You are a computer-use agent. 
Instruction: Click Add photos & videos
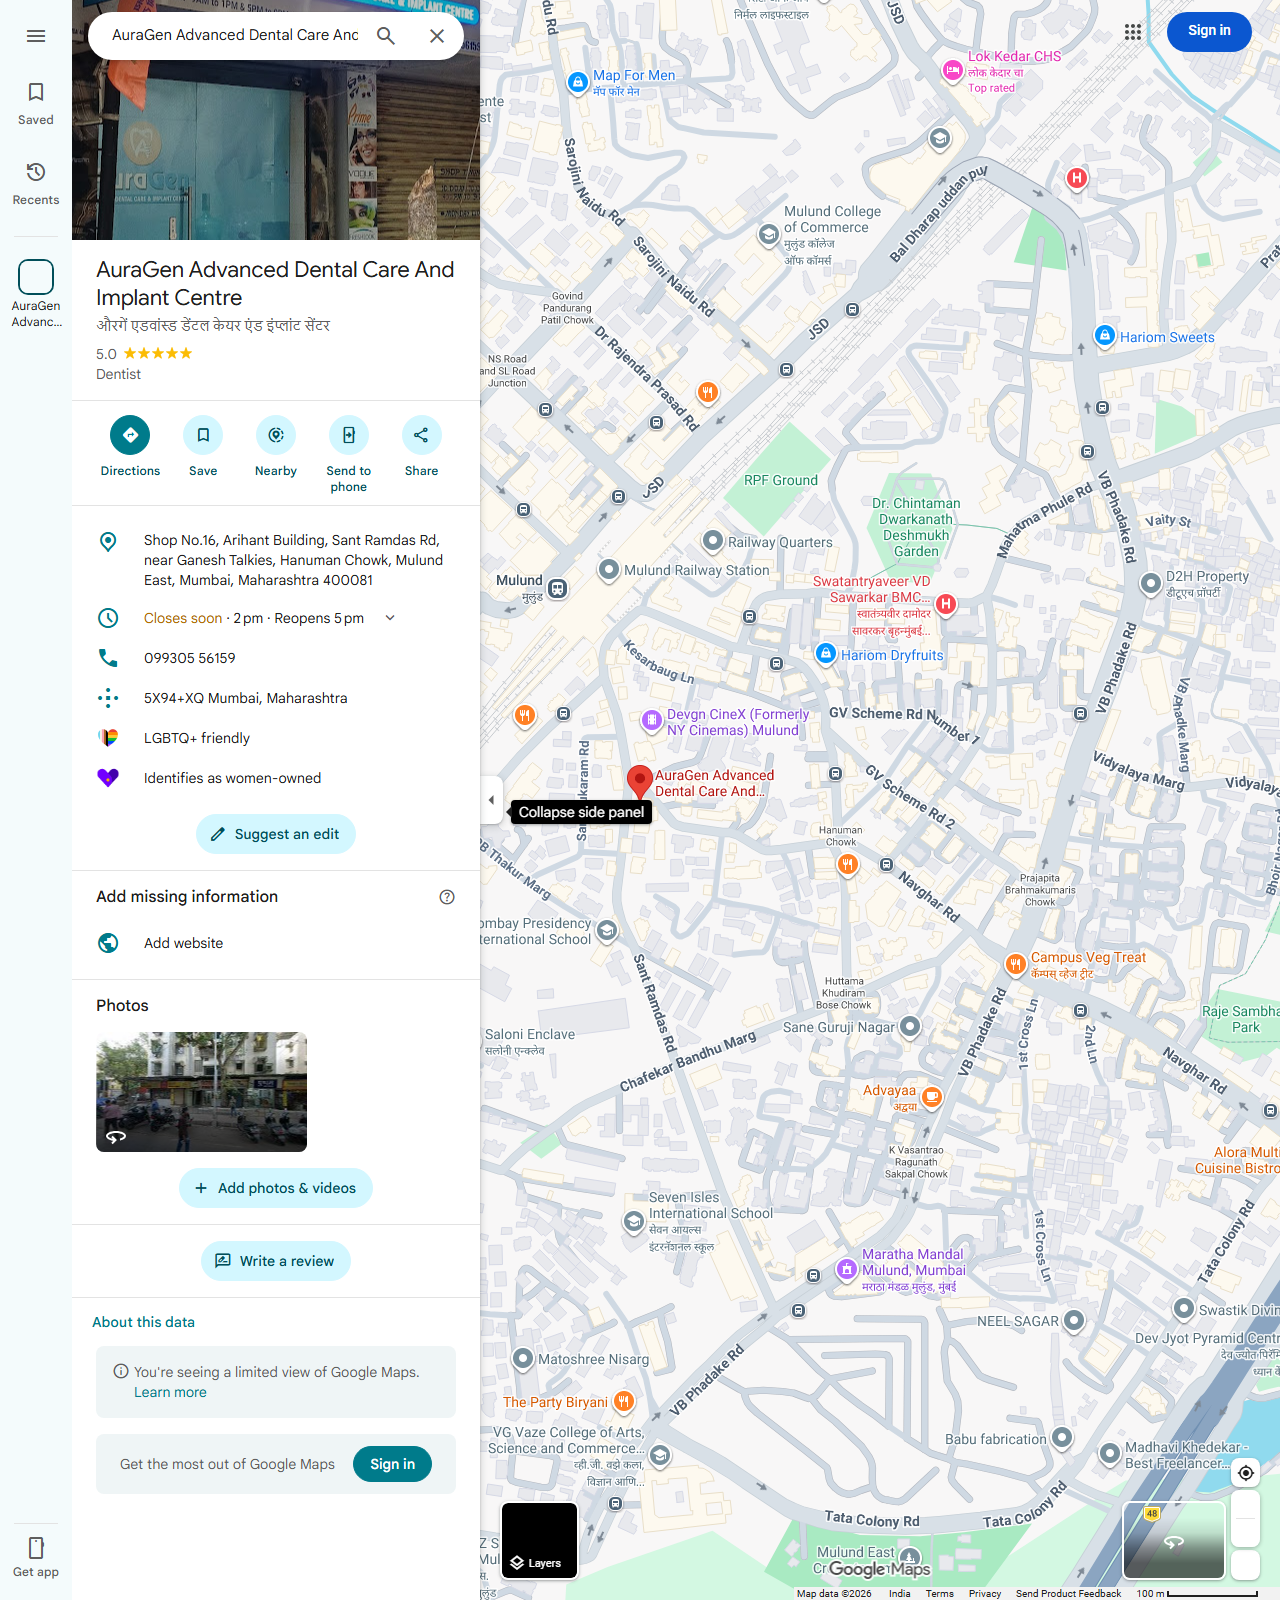[x=276, y=1188]
